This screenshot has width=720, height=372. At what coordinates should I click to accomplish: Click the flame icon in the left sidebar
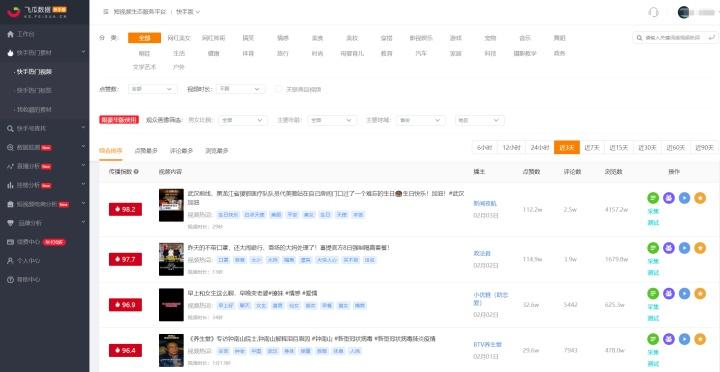tap(11, 53)
